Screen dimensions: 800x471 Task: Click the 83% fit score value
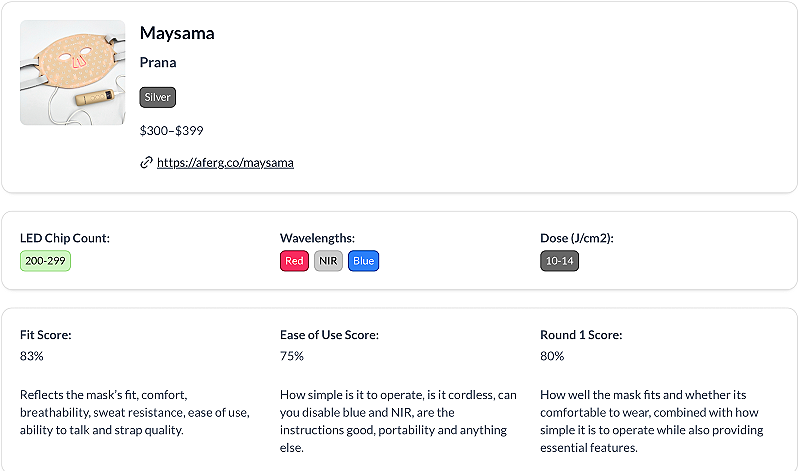[x=32, y=355]
